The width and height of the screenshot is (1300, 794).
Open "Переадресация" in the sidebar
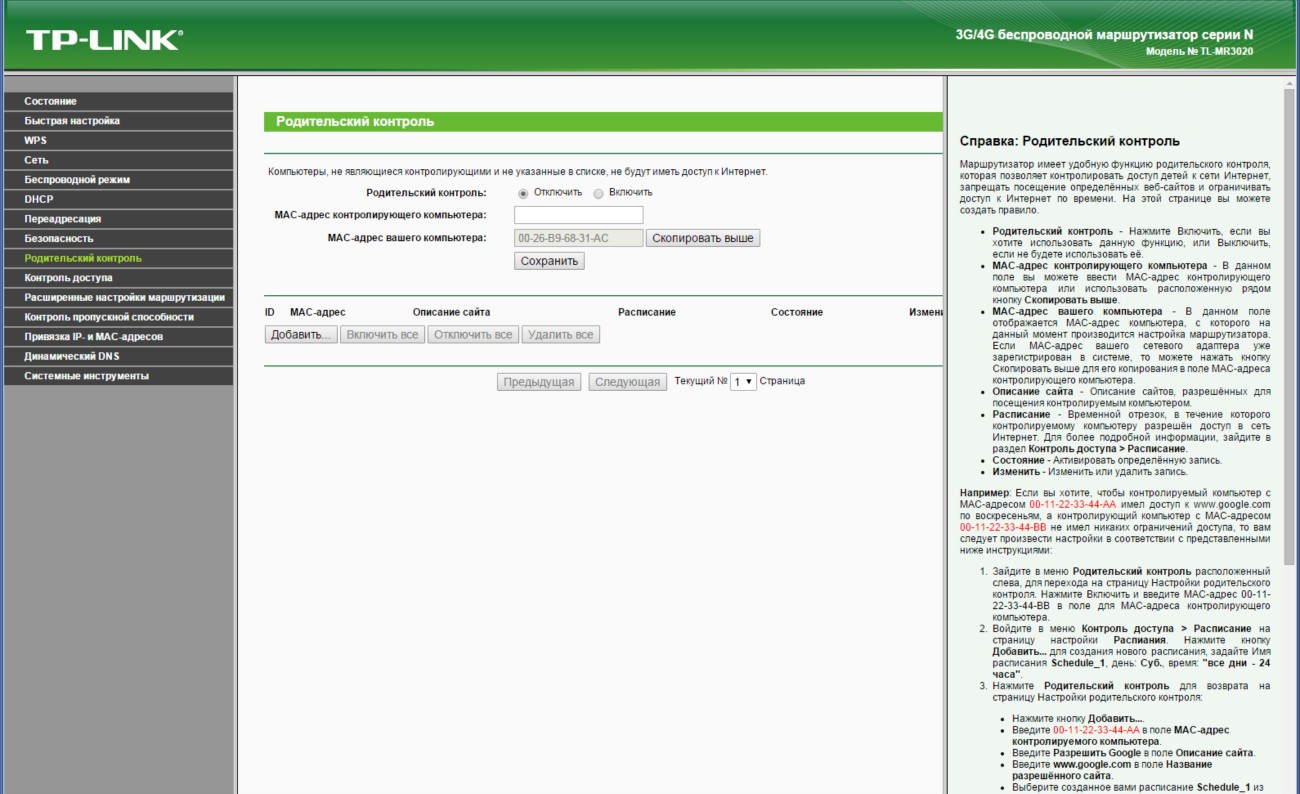62,219
